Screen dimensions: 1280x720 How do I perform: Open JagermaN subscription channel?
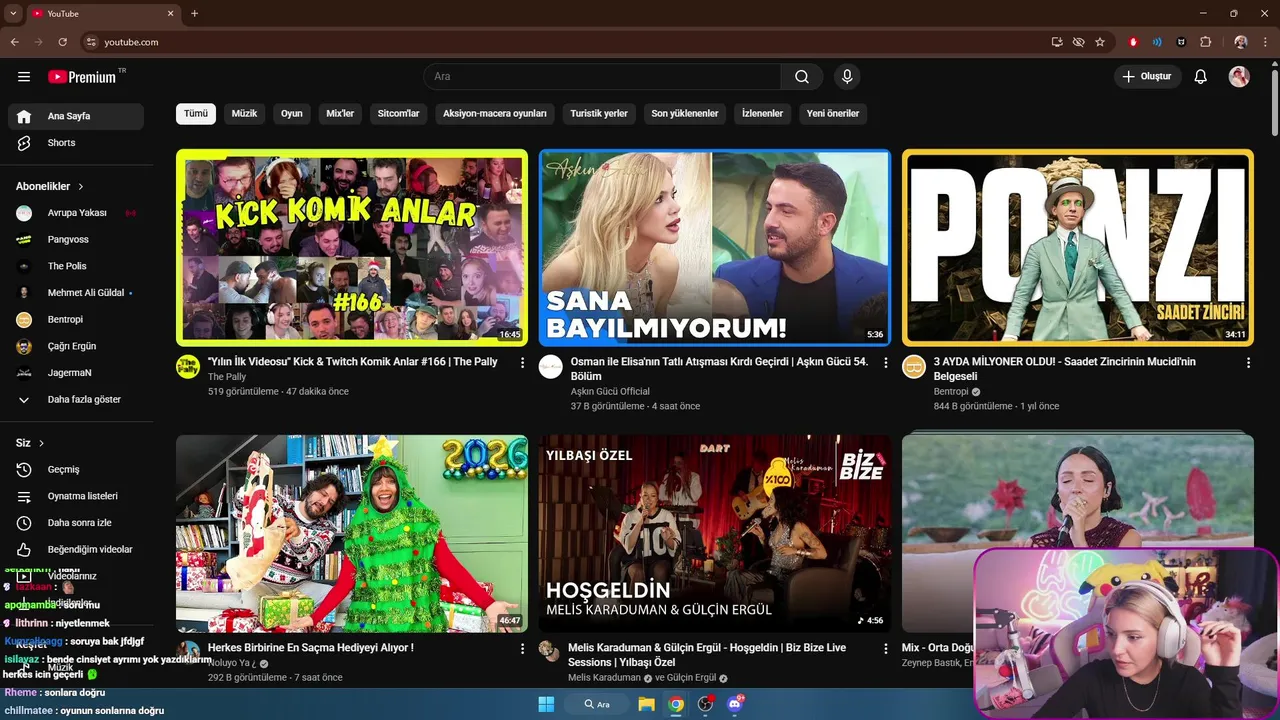76,373
